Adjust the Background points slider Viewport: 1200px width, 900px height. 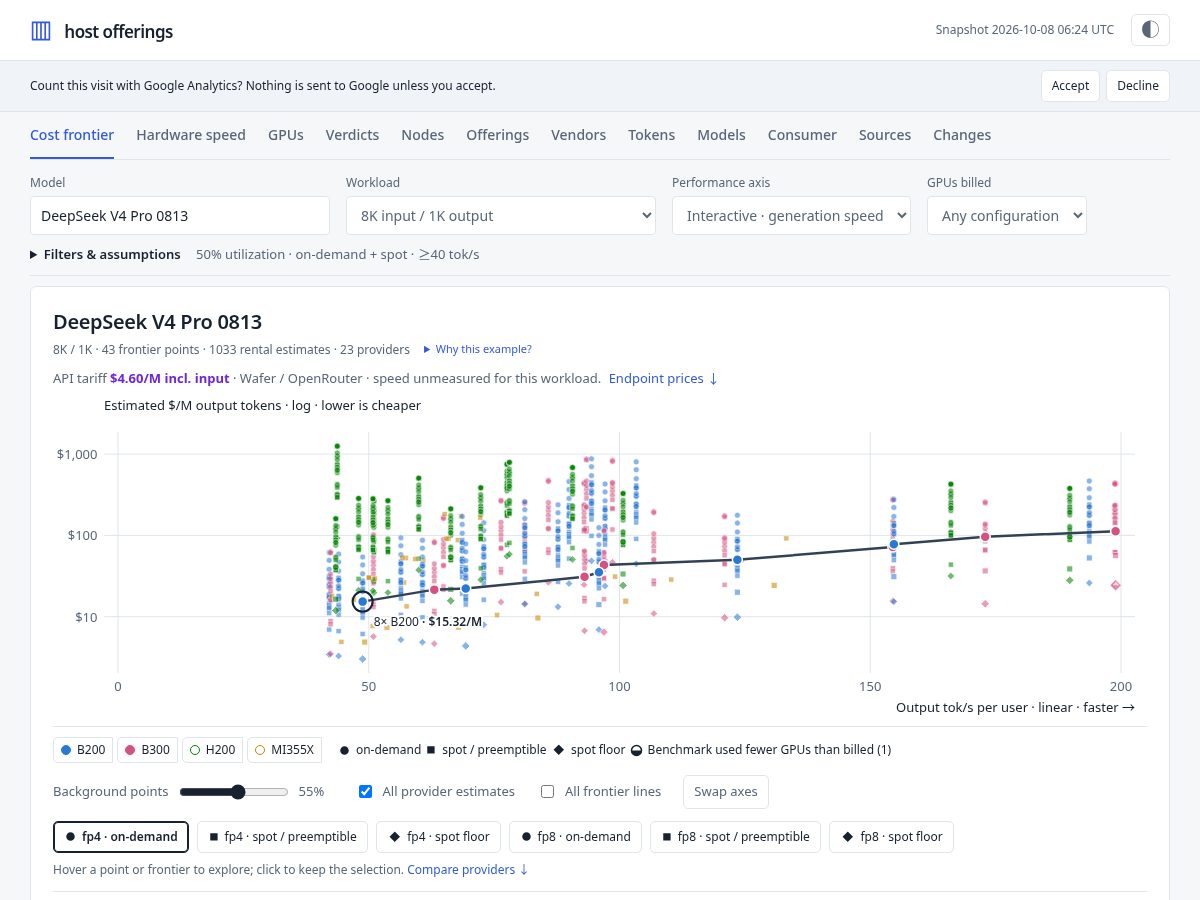pos(234,792)
